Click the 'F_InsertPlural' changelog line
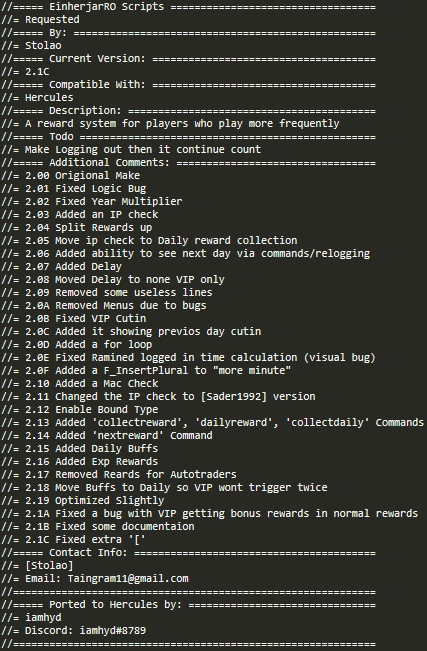 146,370
